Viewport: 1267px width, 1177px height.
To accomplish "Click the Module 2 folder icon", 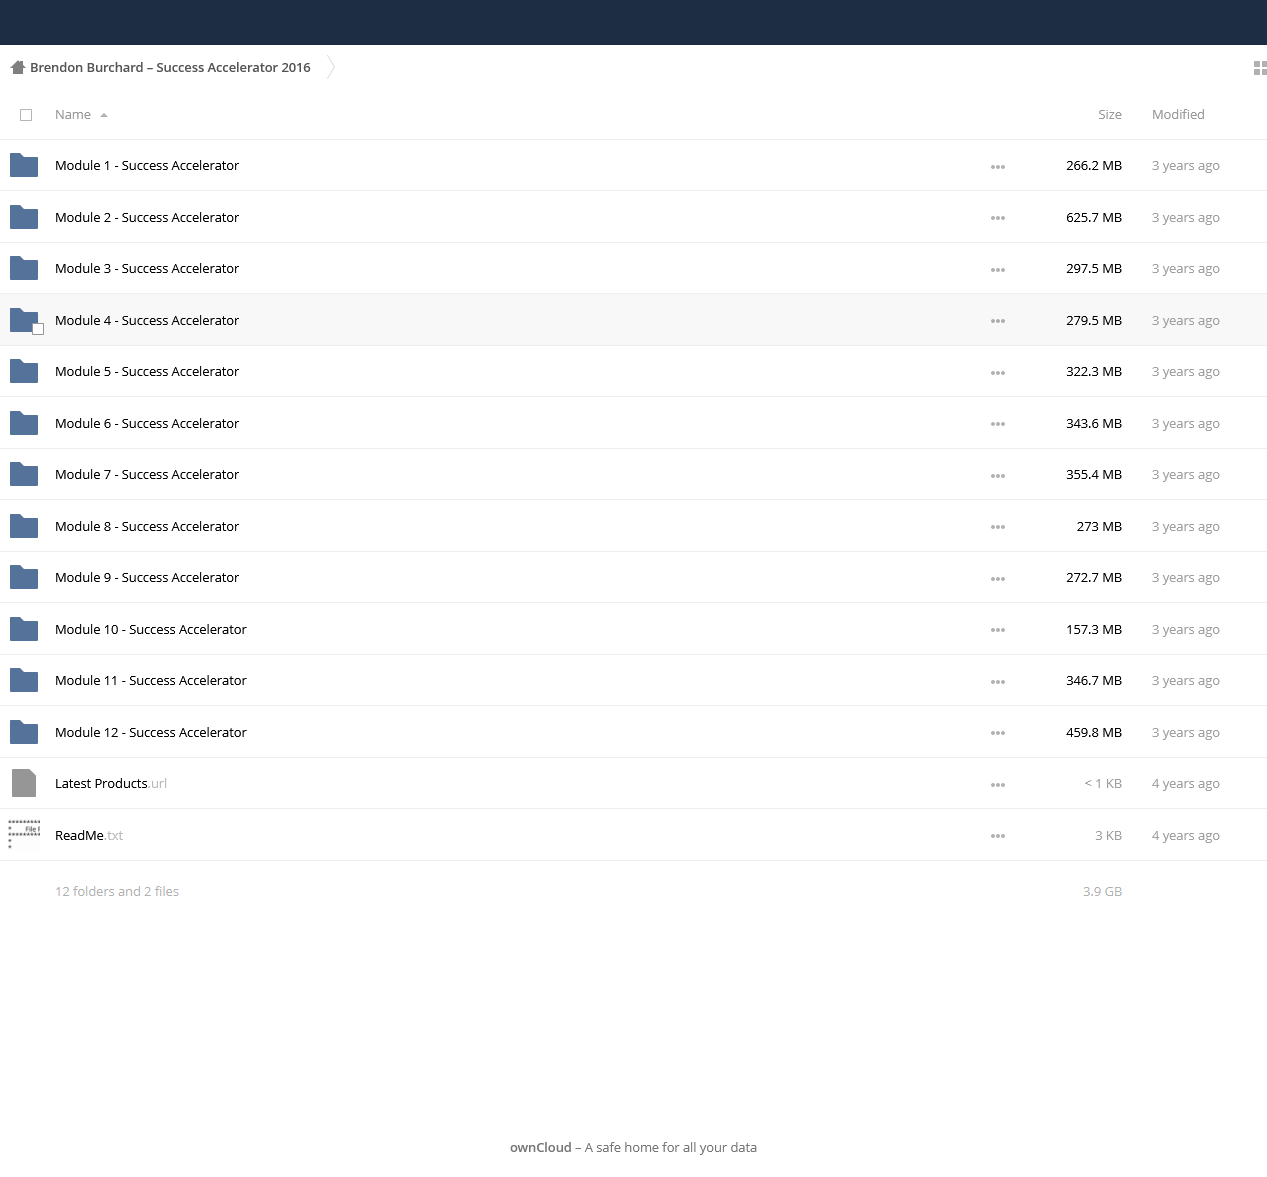I will pyautogui.click(x=24, y=217).
